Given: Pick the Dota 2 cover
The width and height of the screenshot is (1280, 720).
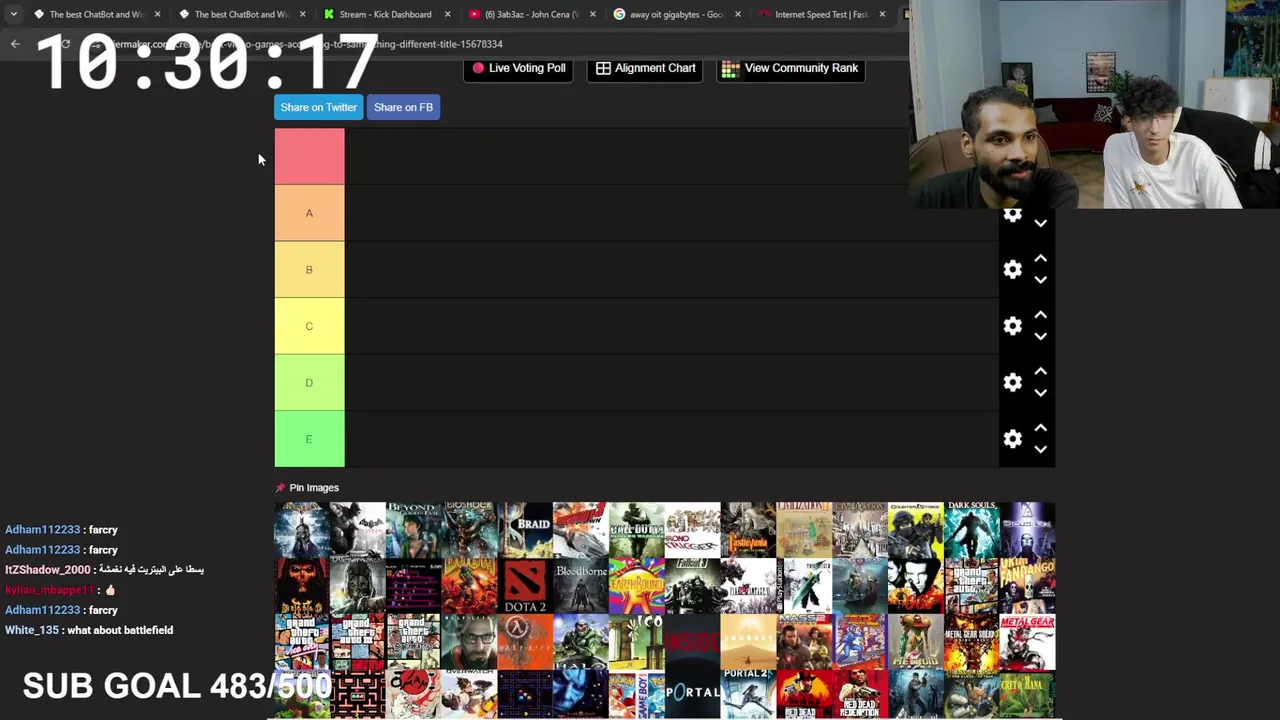Looking at the screenshot, I should tap(525, 586).
